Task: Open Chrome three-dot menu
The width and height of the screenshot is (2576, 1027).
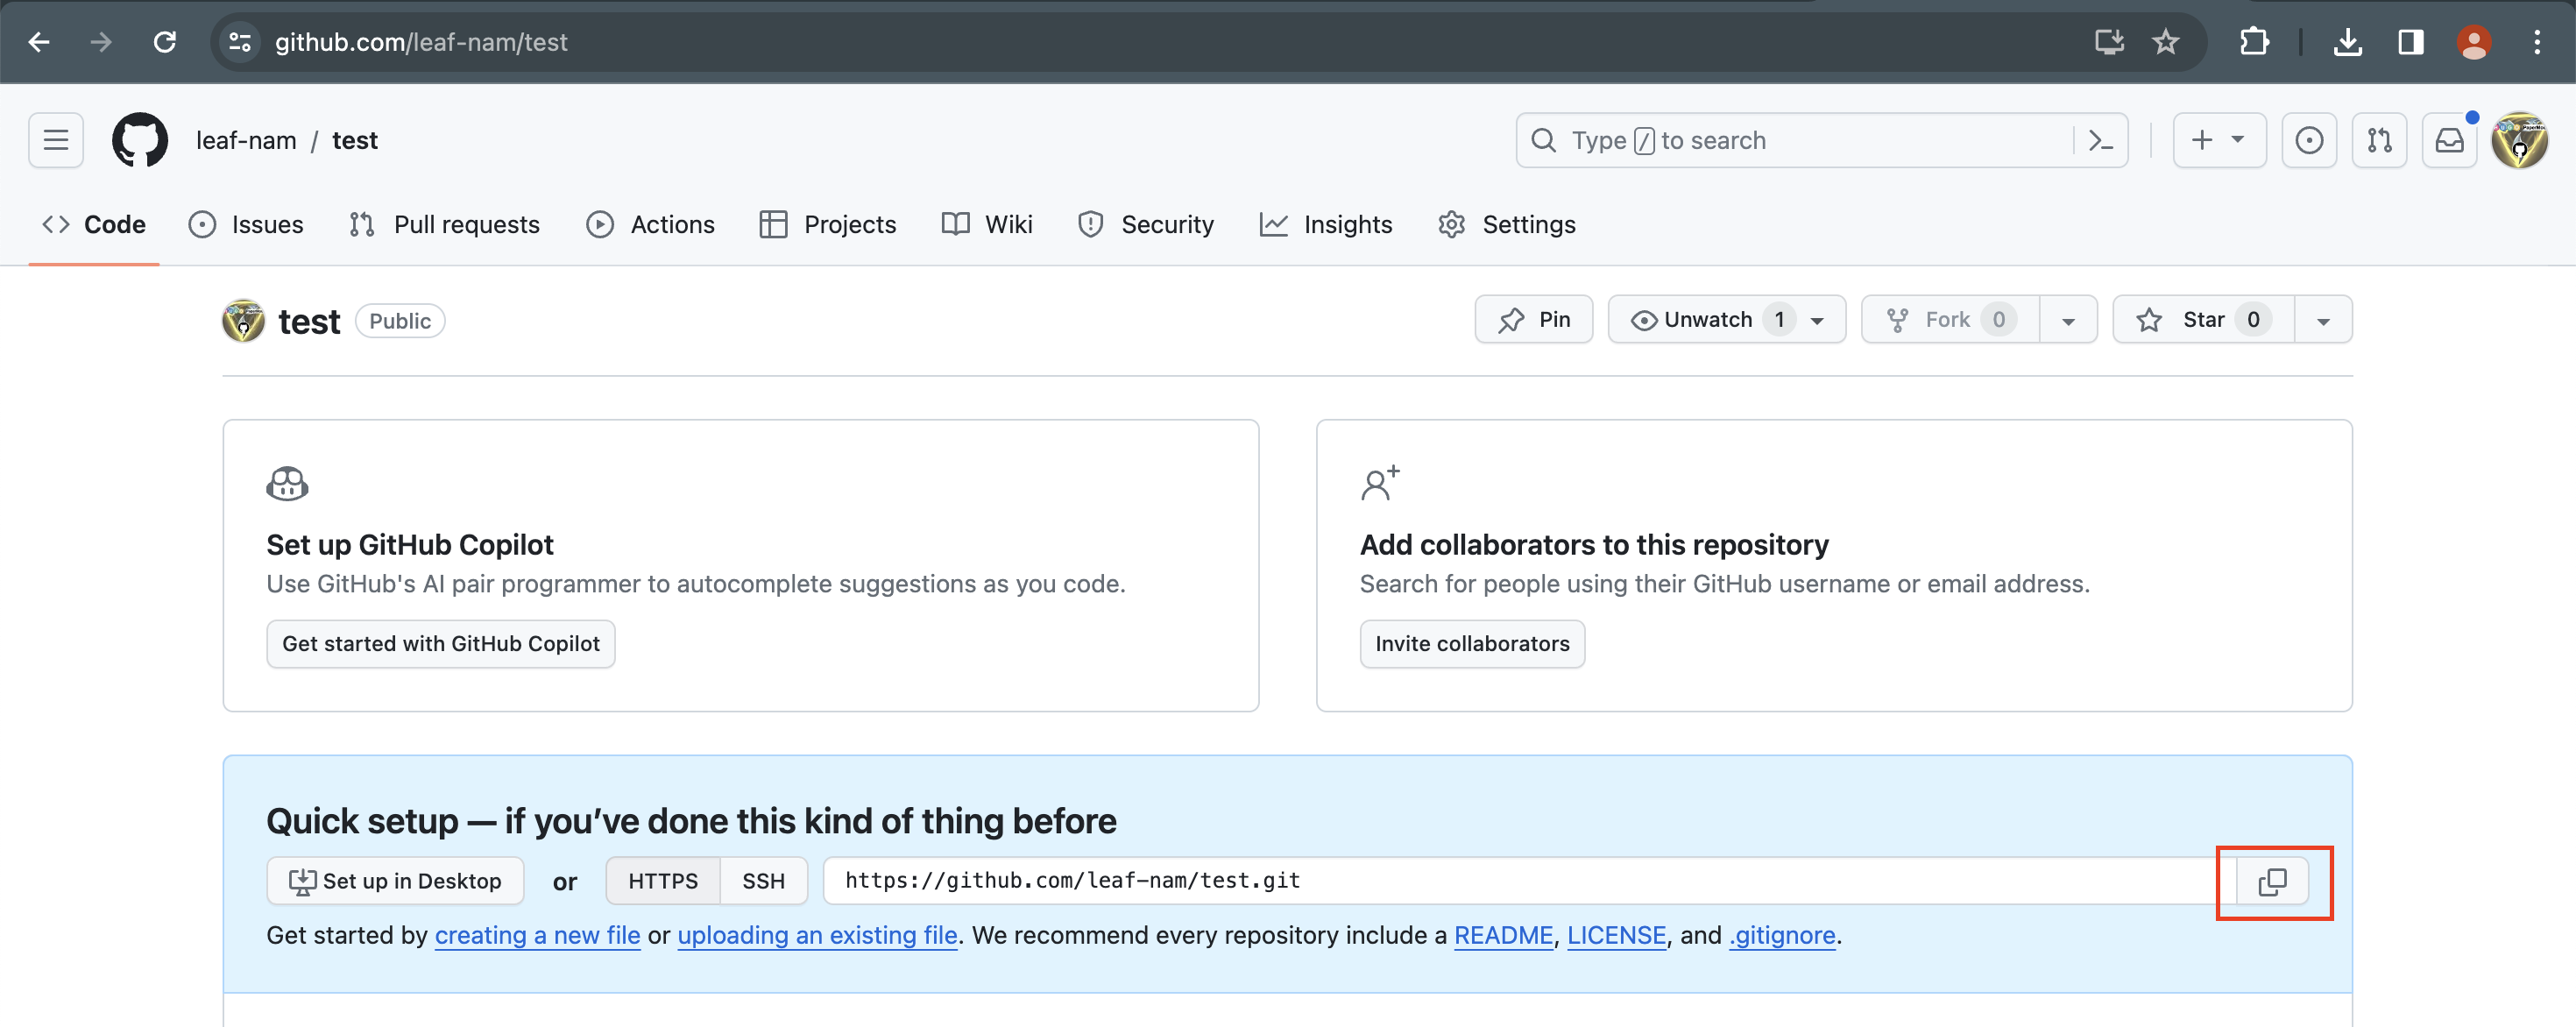Action: tap(2537, 42)
